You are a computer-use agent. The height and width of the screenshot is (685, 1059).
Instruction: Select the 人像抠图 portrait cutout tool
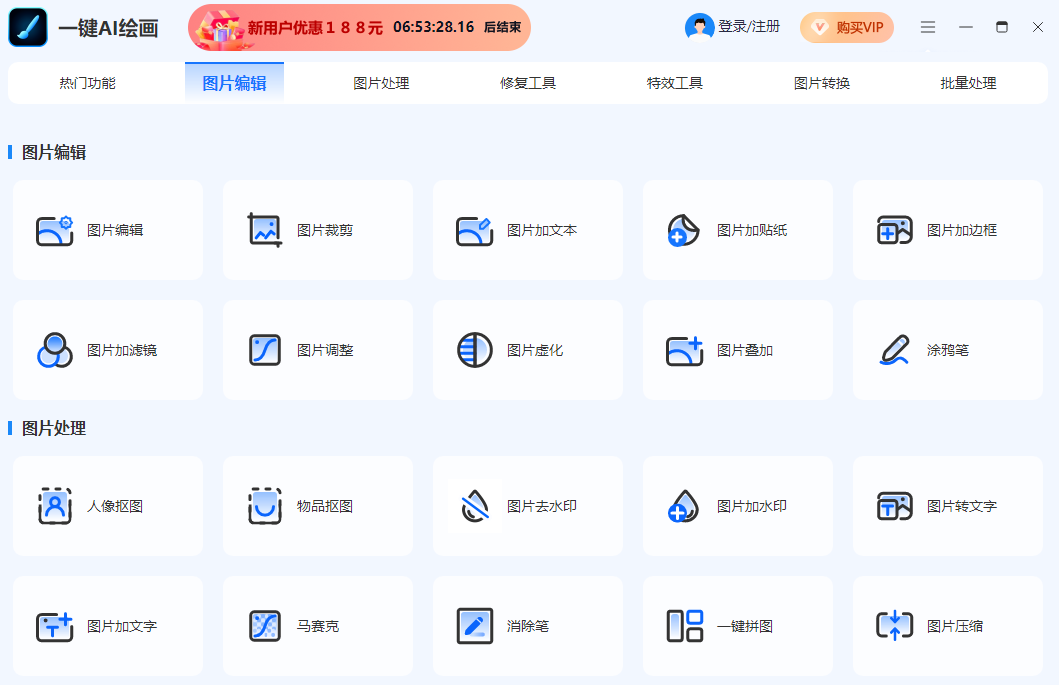[x=107, y=505]
